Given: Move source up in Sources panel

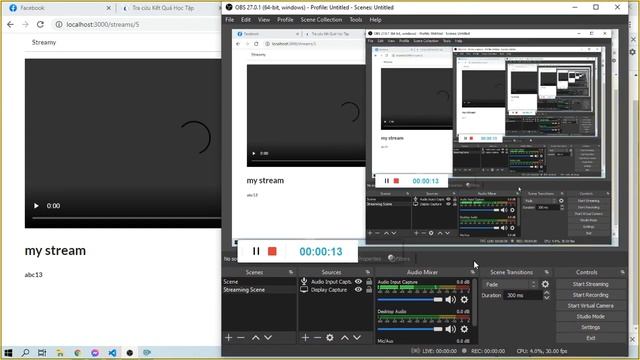Looking at the screenshot, I should (x=345, y=338).
